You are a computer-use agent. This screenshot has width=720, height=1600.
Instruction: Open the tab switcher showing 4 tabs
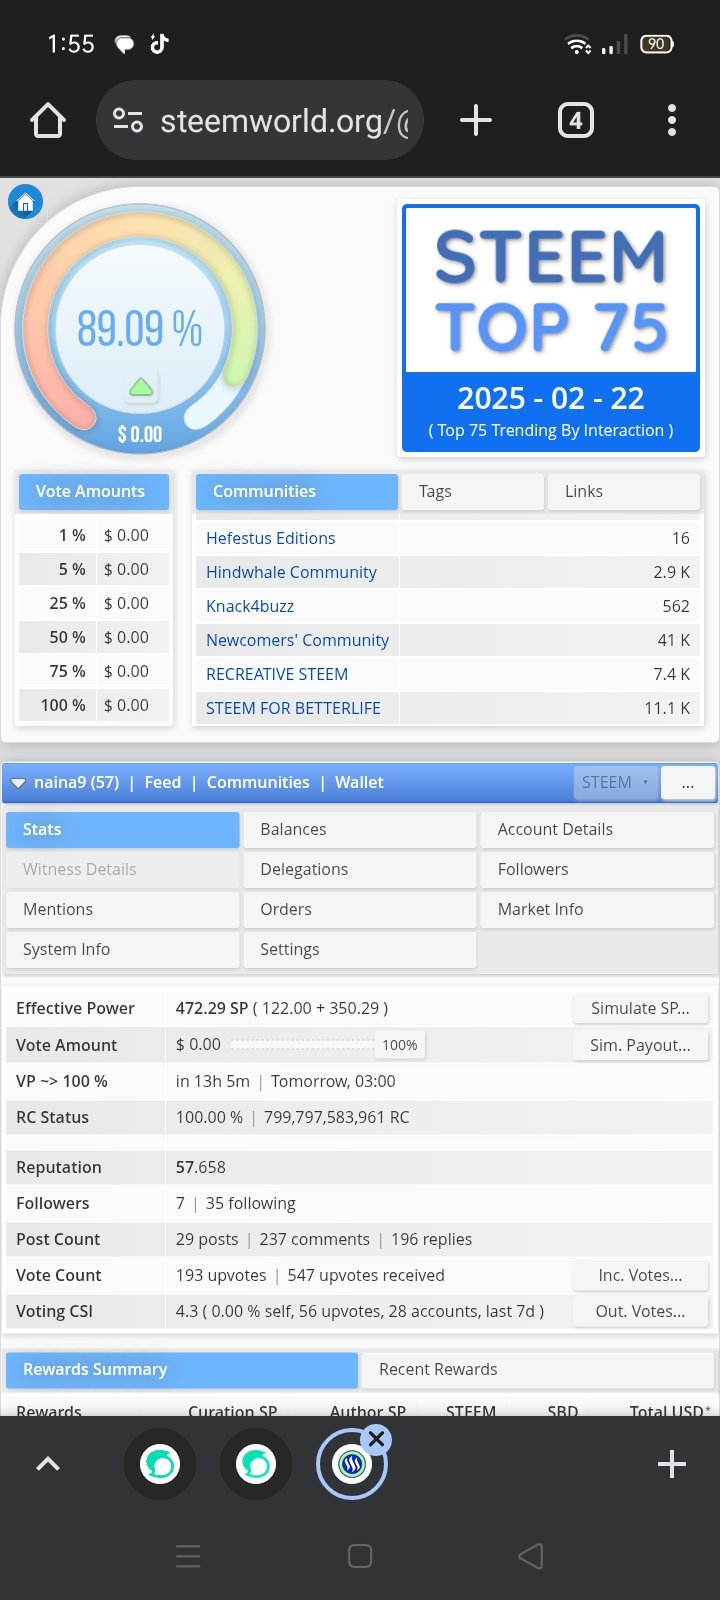575,121
